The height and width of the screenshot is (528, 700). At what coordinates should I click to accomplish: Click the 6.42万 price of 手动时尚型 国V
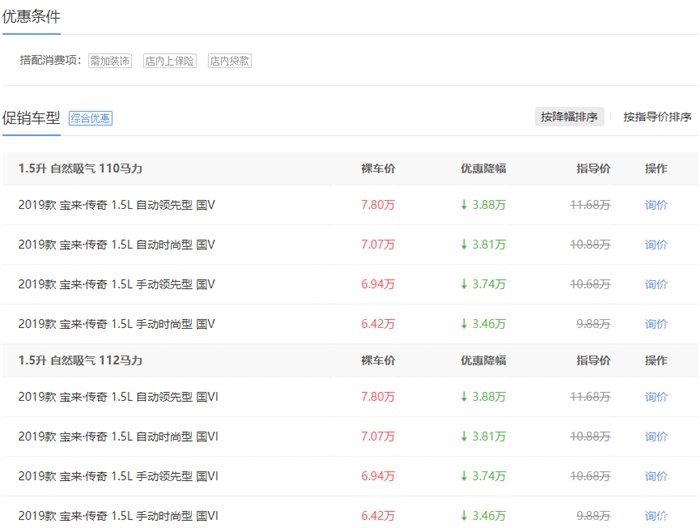378,324
